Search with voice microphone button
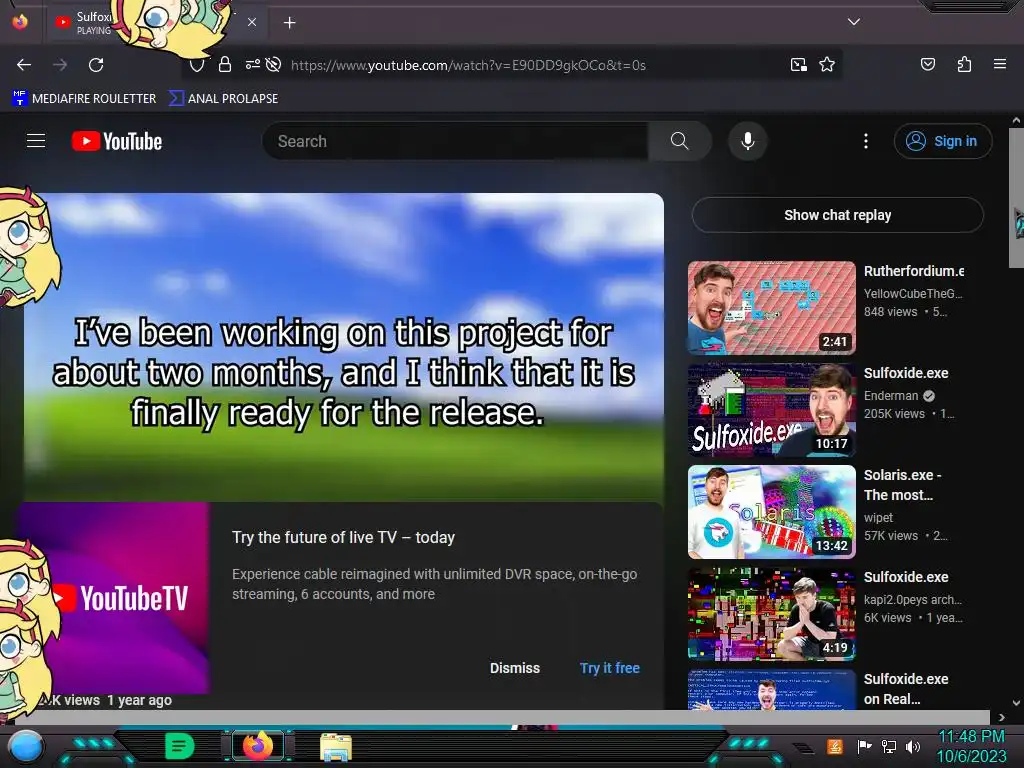The image size is (1024, 768). coord(748,141)
